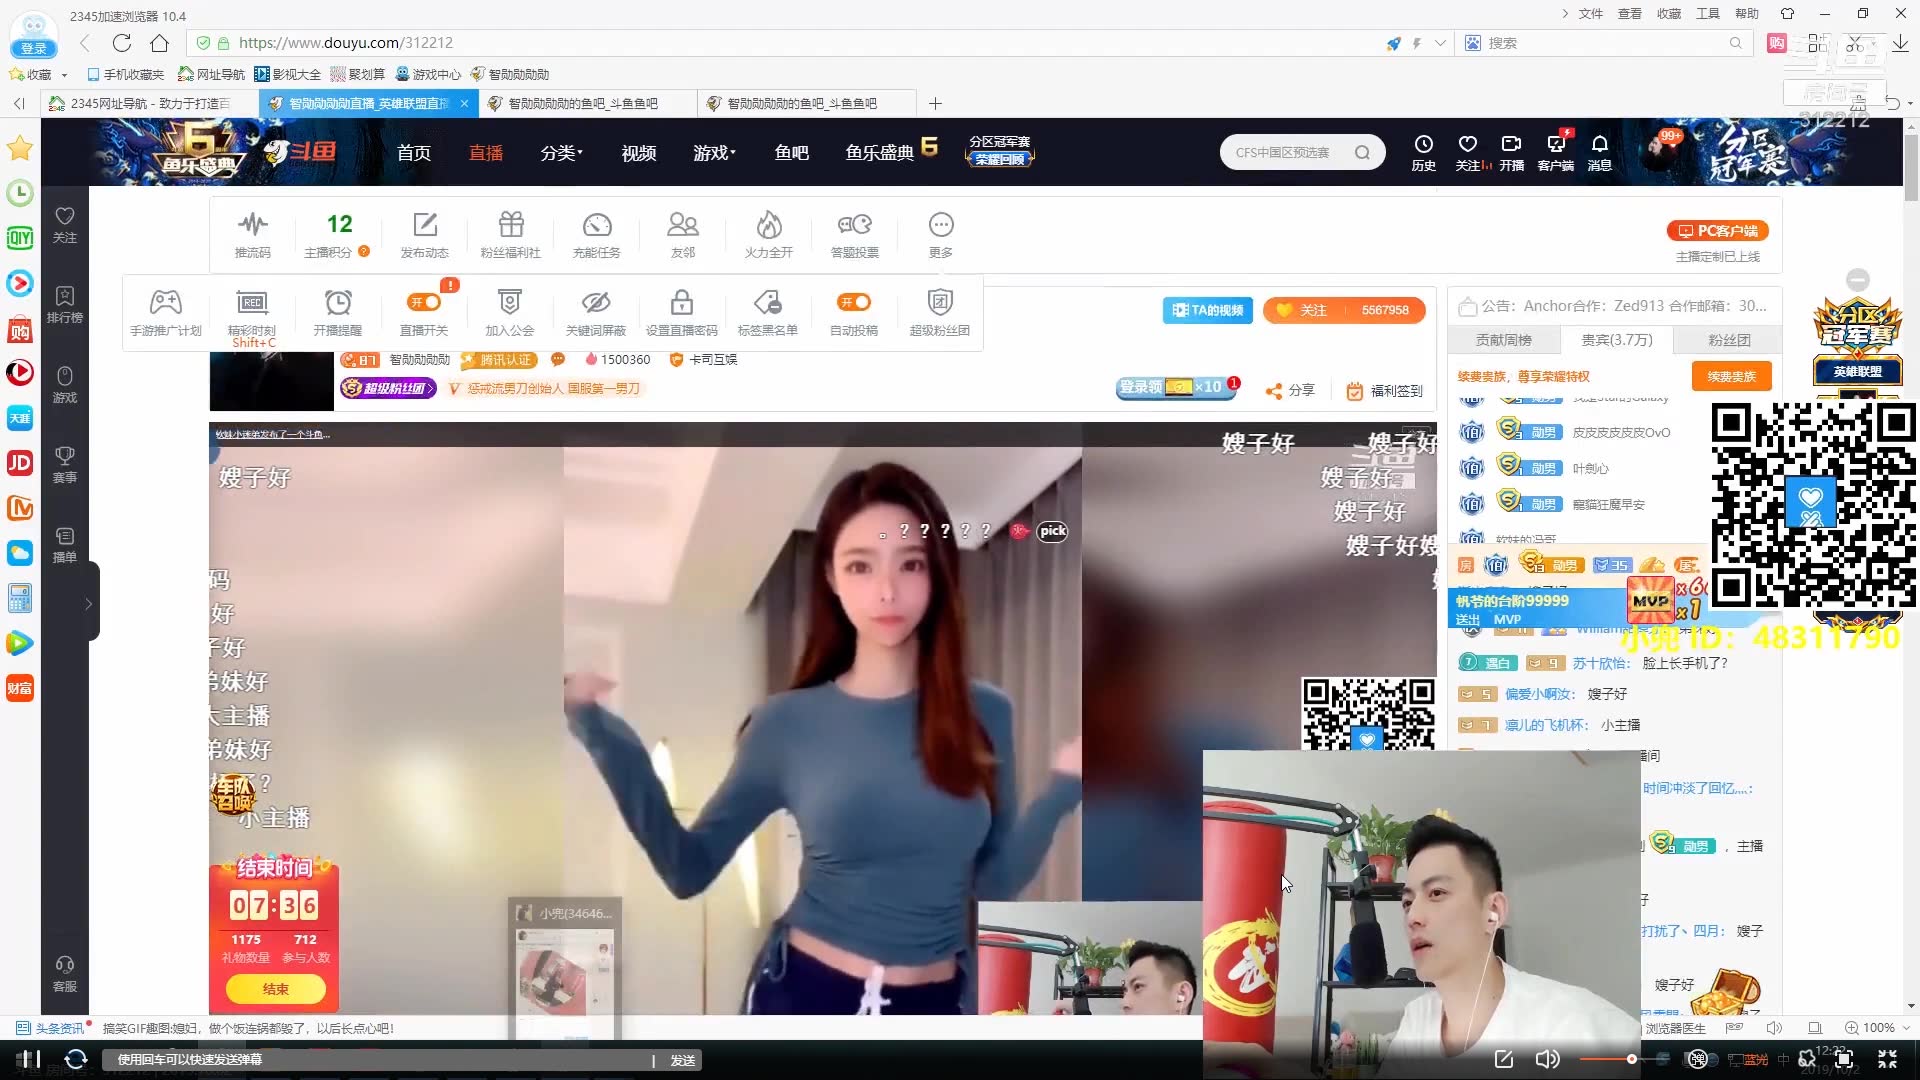Open address bar dropdown arrow
The width and height of the screenshot is (1920, 1080).
[x=1440, y=43]
